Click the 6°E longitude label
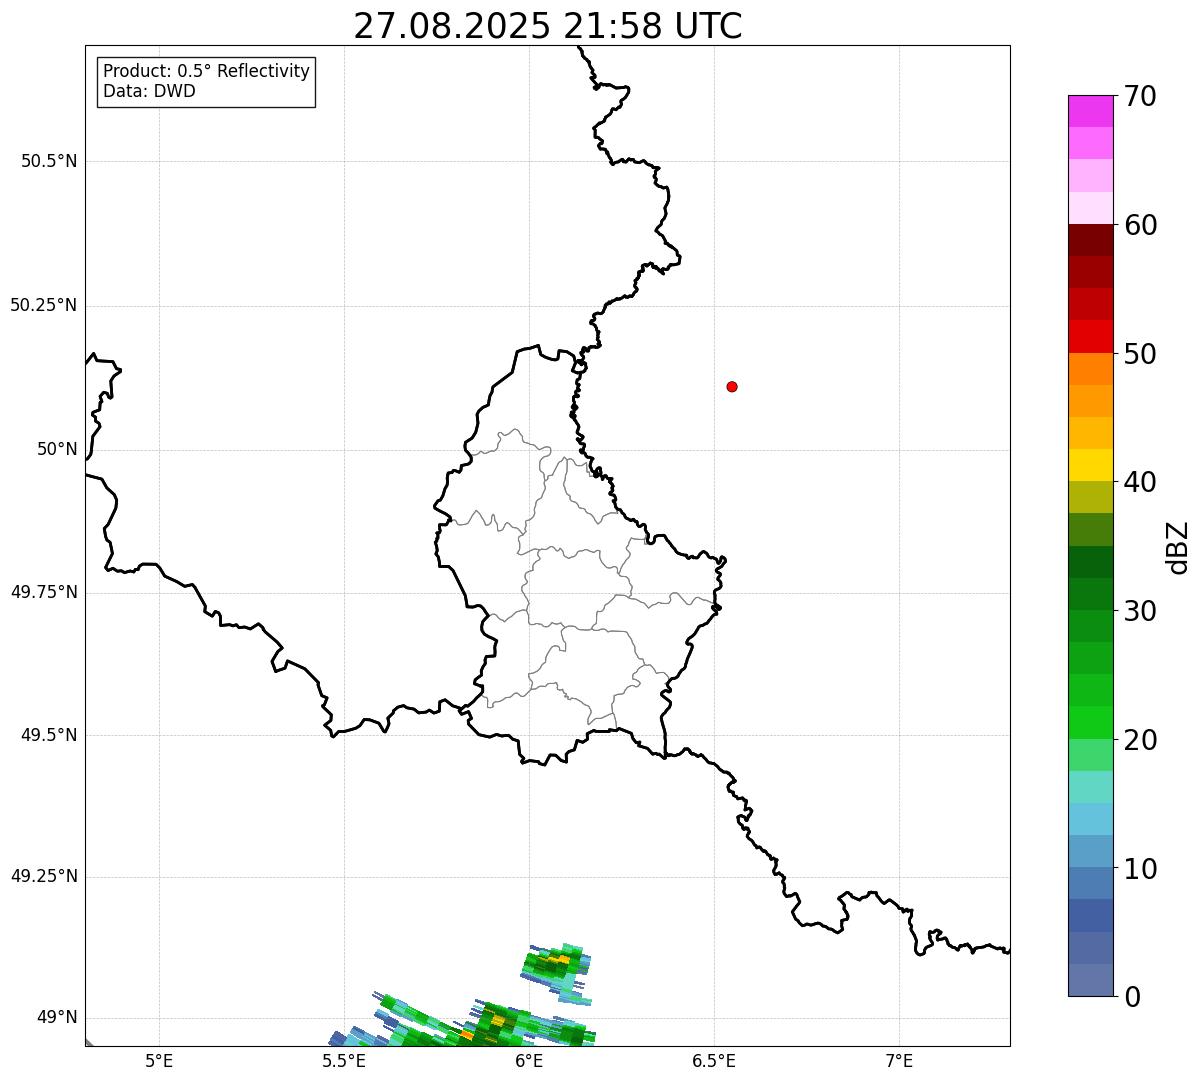 (x=529, y=1060)
